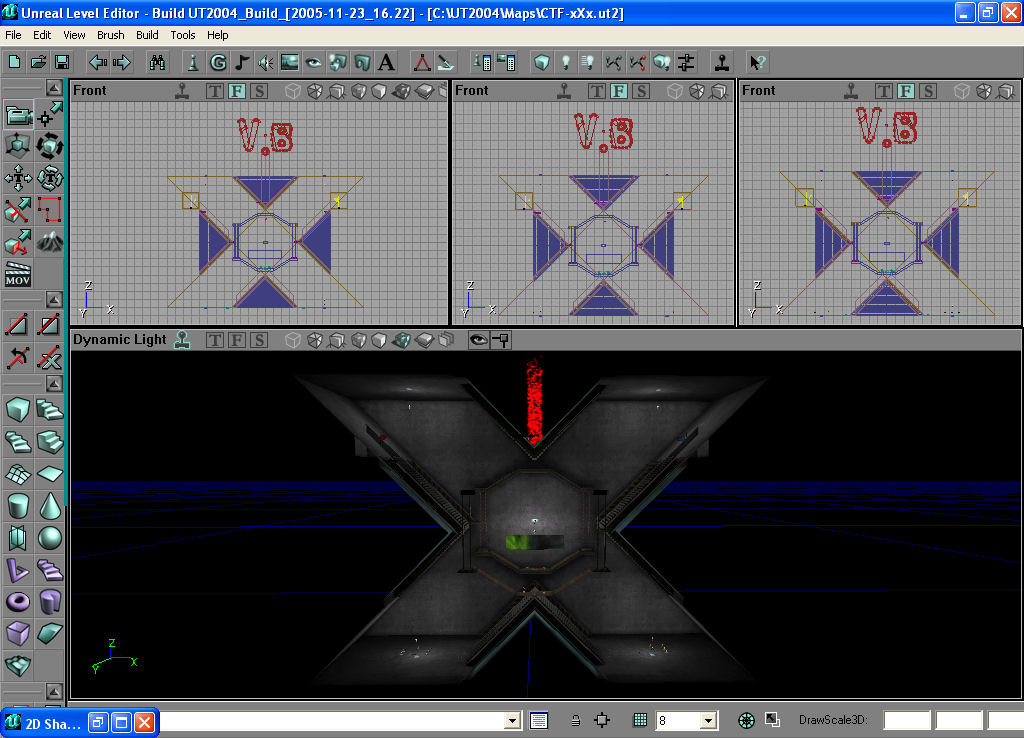1024x738 pixels.
Task: Toggle the selection lock in the bottom bar
Action: click(575, 720)
